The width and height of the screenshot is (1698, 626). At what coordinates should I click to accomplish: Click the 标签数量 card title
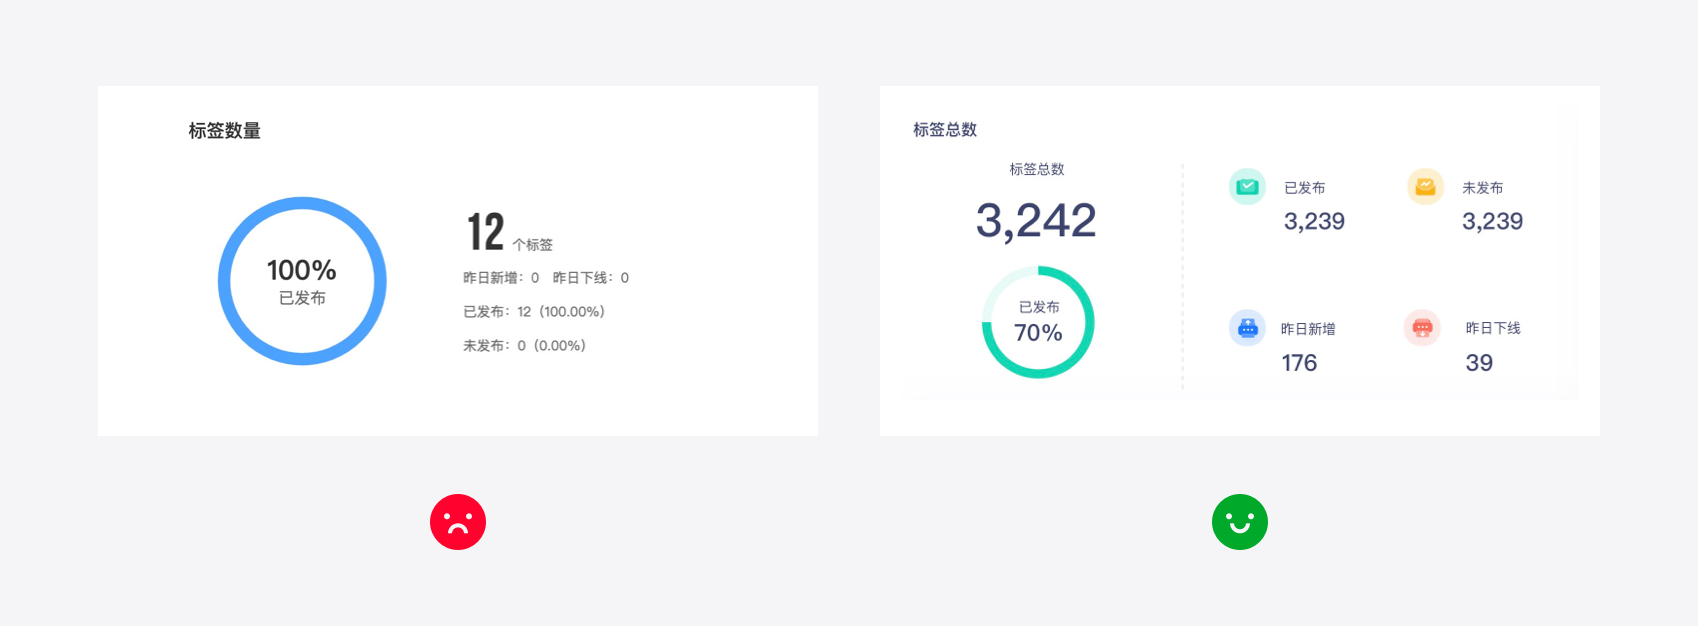pyautogui.click(x=225, y=131)
